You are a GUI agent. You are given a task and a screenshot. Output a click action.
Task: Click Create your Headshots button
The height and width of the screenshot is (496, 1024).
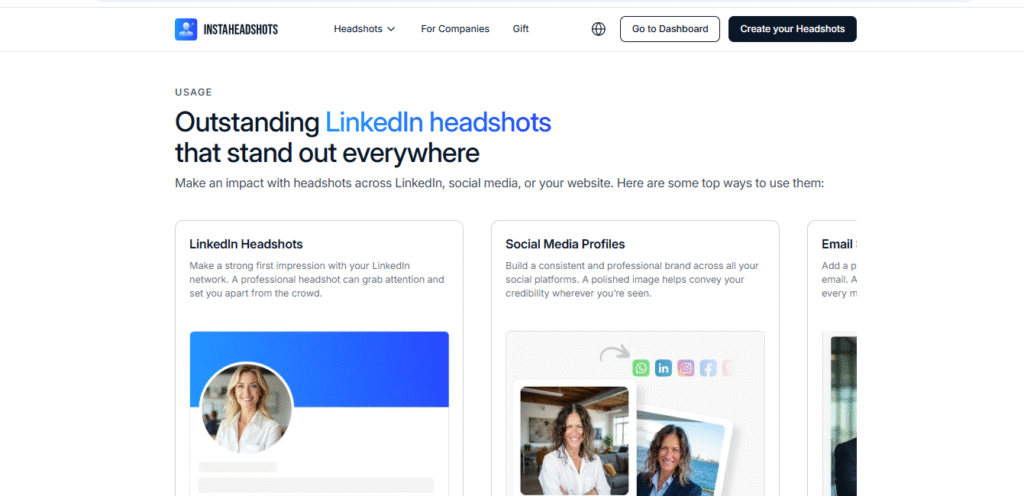(x=792, y=29)
